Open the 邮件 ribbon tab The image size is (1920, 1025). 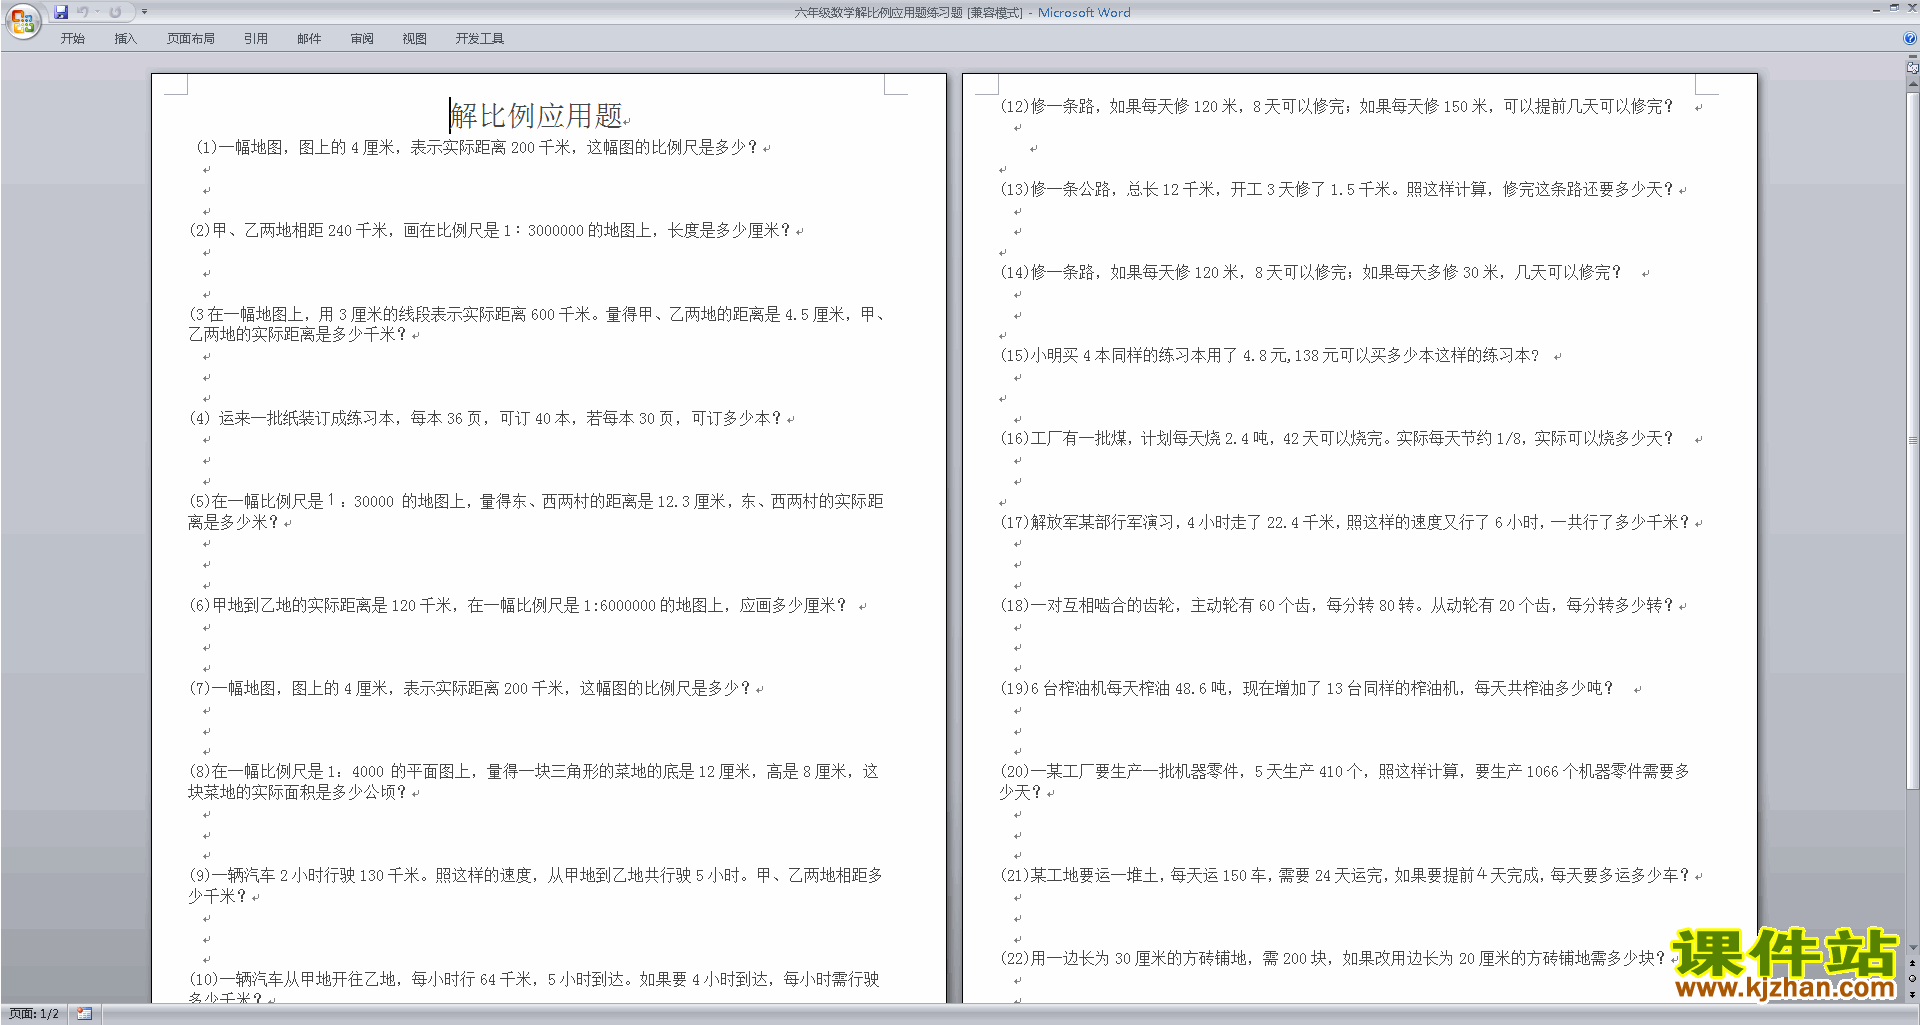[x=309, y=38]
